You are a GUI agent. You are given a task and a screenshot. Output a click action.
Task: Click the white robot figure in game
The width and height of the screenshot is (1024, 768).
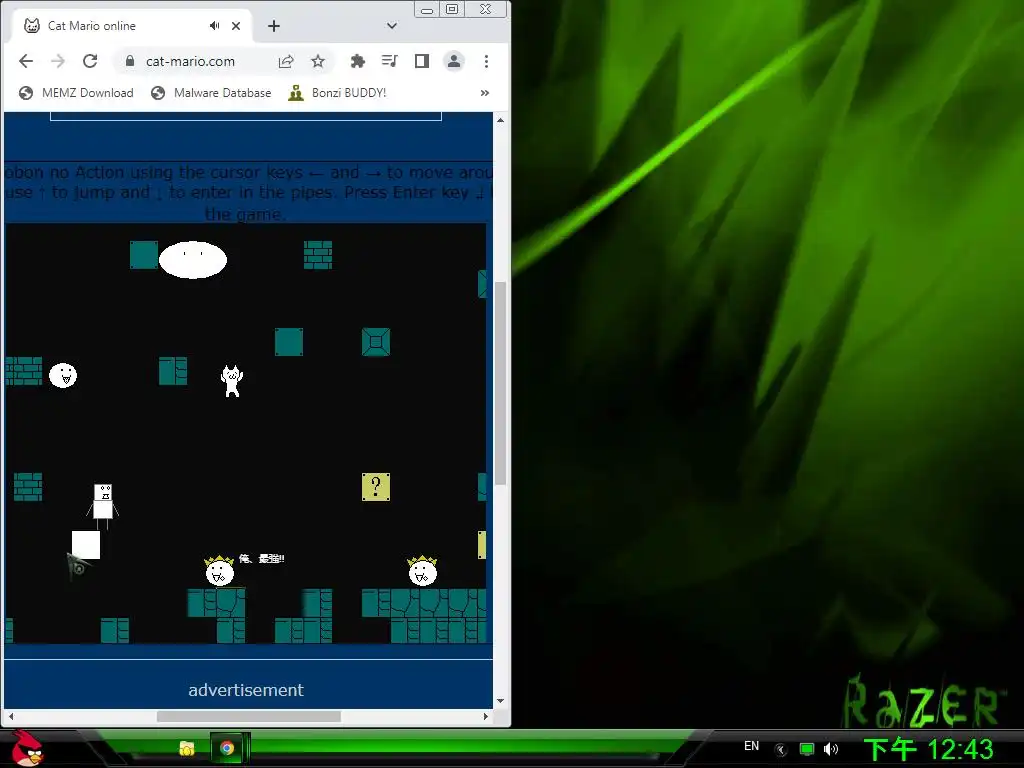[x=103, y=505]
